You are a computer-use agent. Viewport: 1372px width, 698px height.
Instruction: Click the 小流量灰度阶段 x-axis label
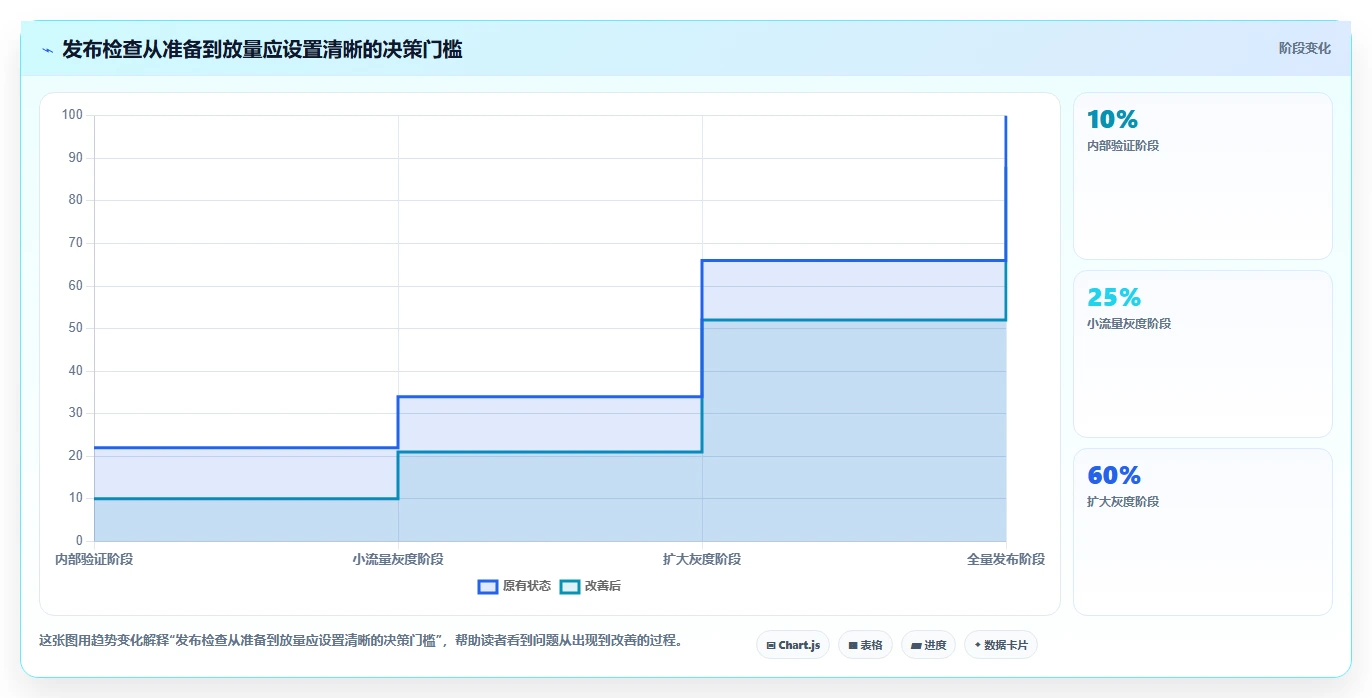pyautogui.click(x=398, y=559)
